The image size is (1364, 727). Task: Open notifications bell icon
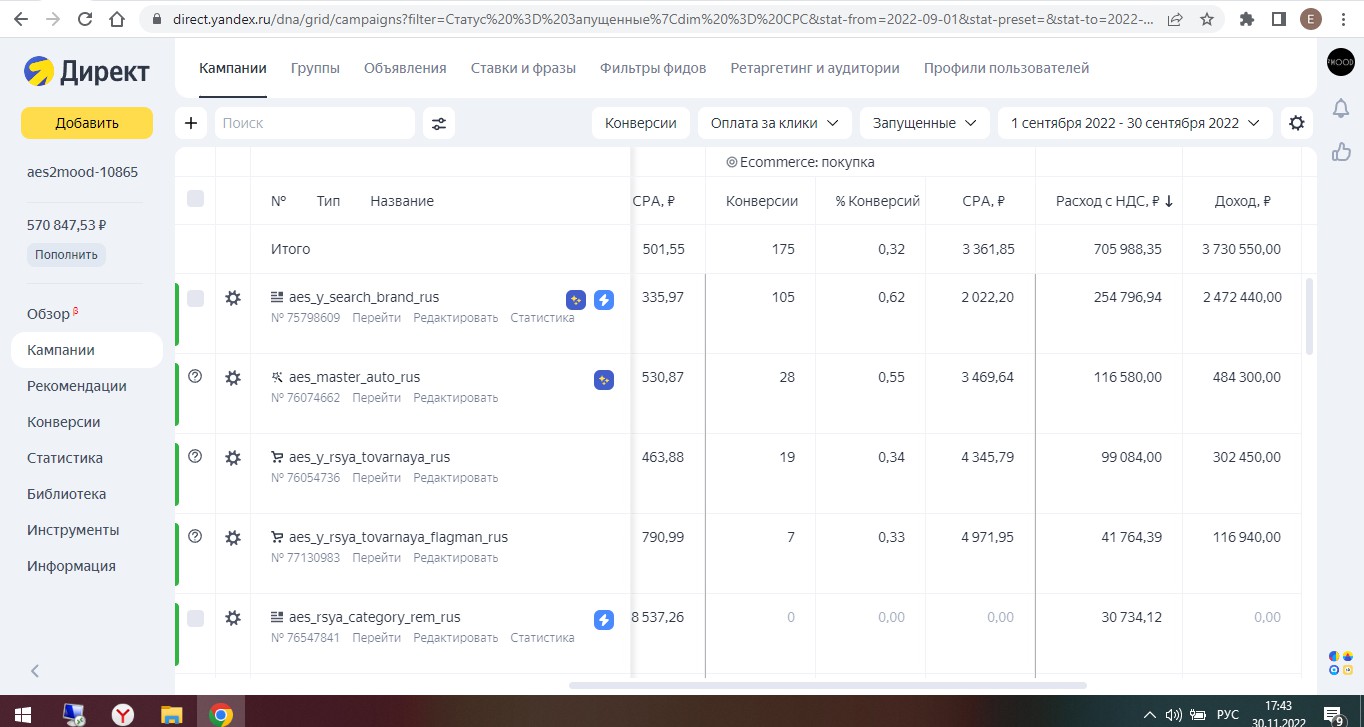[x=1341, y=108]
